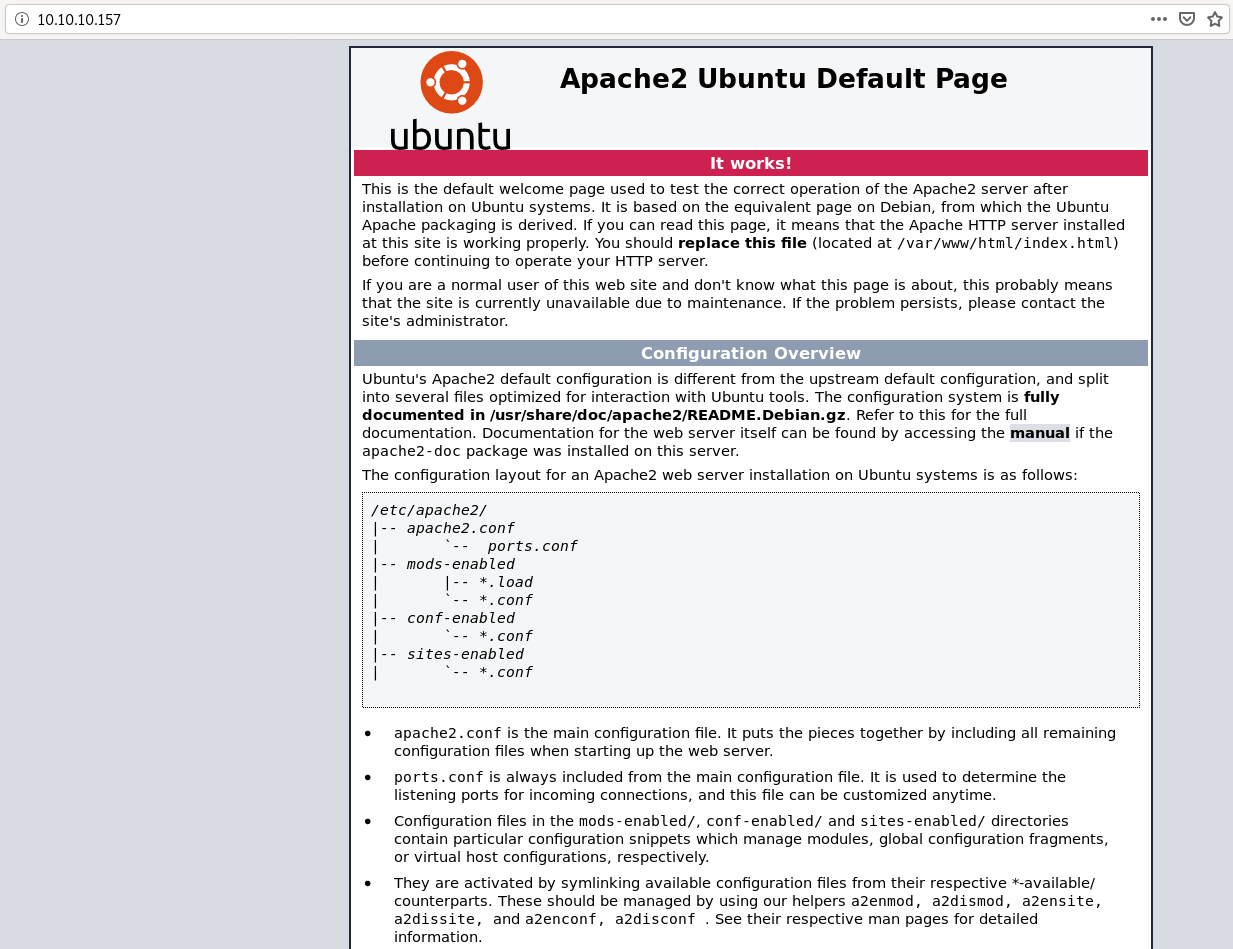Click 'sites-enabled' in the config tree
The width and height of the screenshot is (1233, 949).
(x=465, y=654)
